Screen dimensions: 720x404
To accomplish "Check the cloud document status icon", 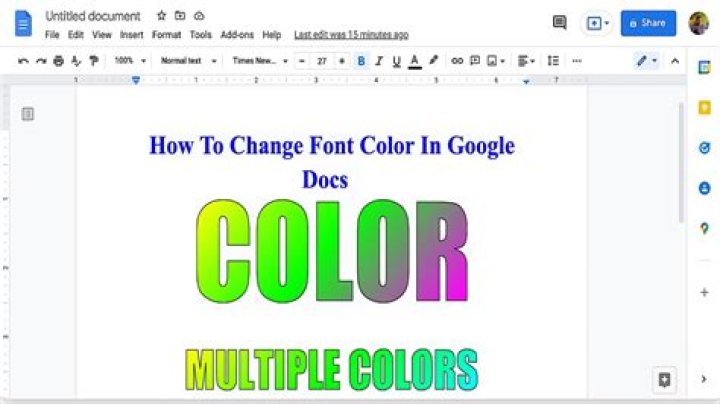I will pos(199,16).
